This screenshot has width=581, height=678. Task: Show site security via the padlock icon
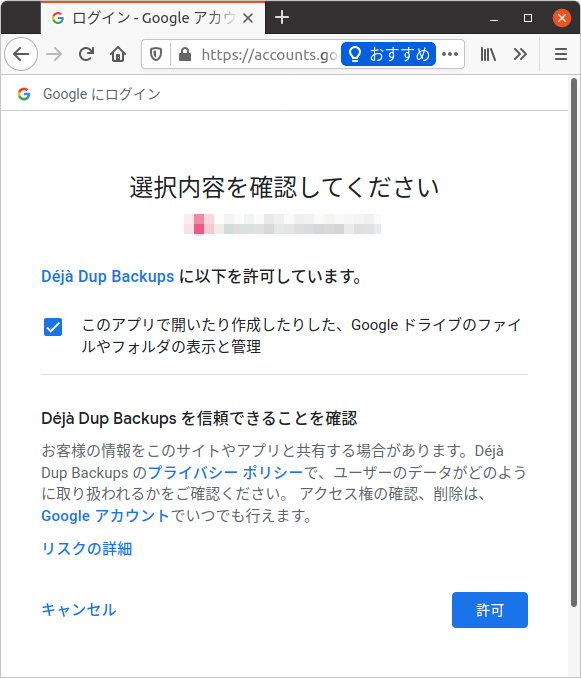click(x=185, y=54)
